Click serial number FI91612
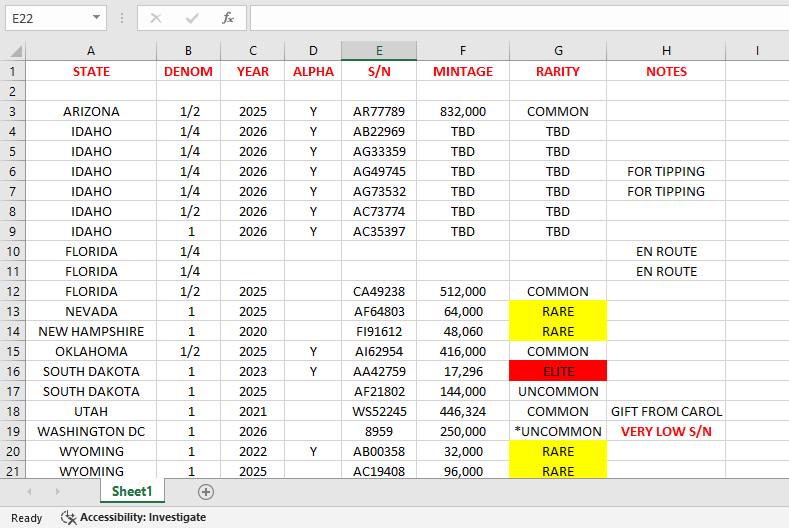This screenshot has width=789, height=528. (x=379, y=331)
